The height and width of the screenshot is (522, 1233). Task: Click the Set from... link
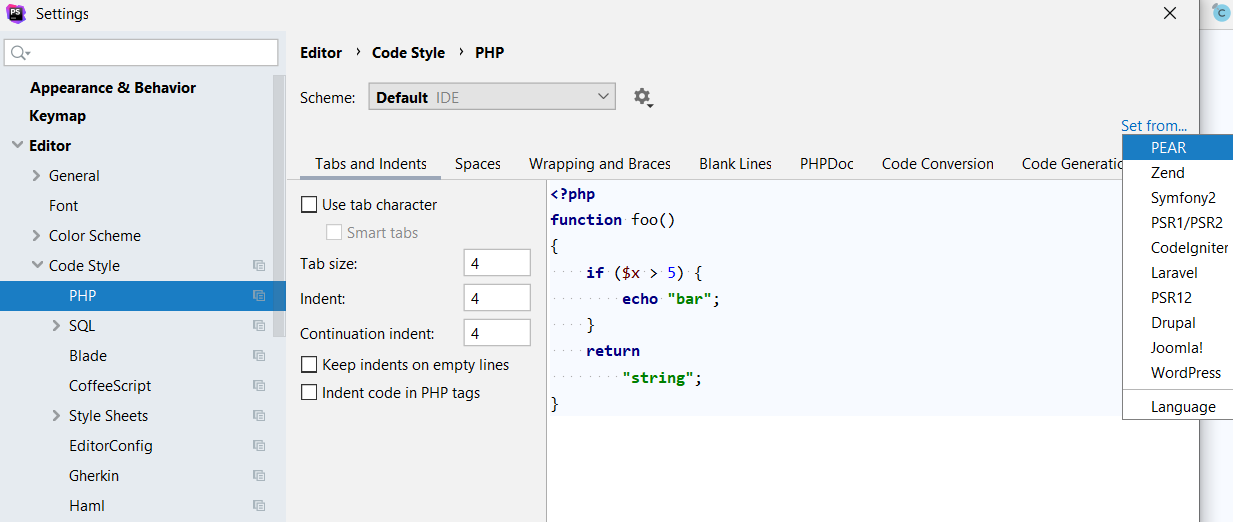pos(1153,126)
